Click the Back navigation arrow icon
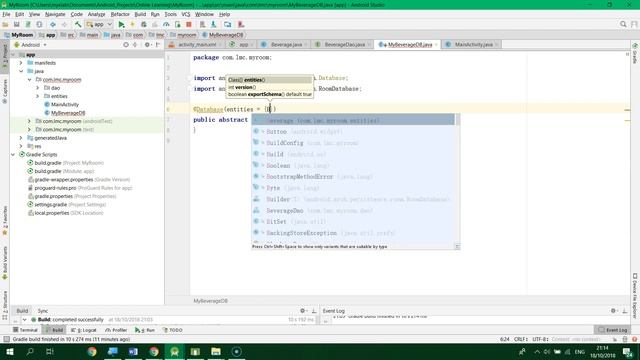This screenshot has width=640, height=360. tap(53, 24)
